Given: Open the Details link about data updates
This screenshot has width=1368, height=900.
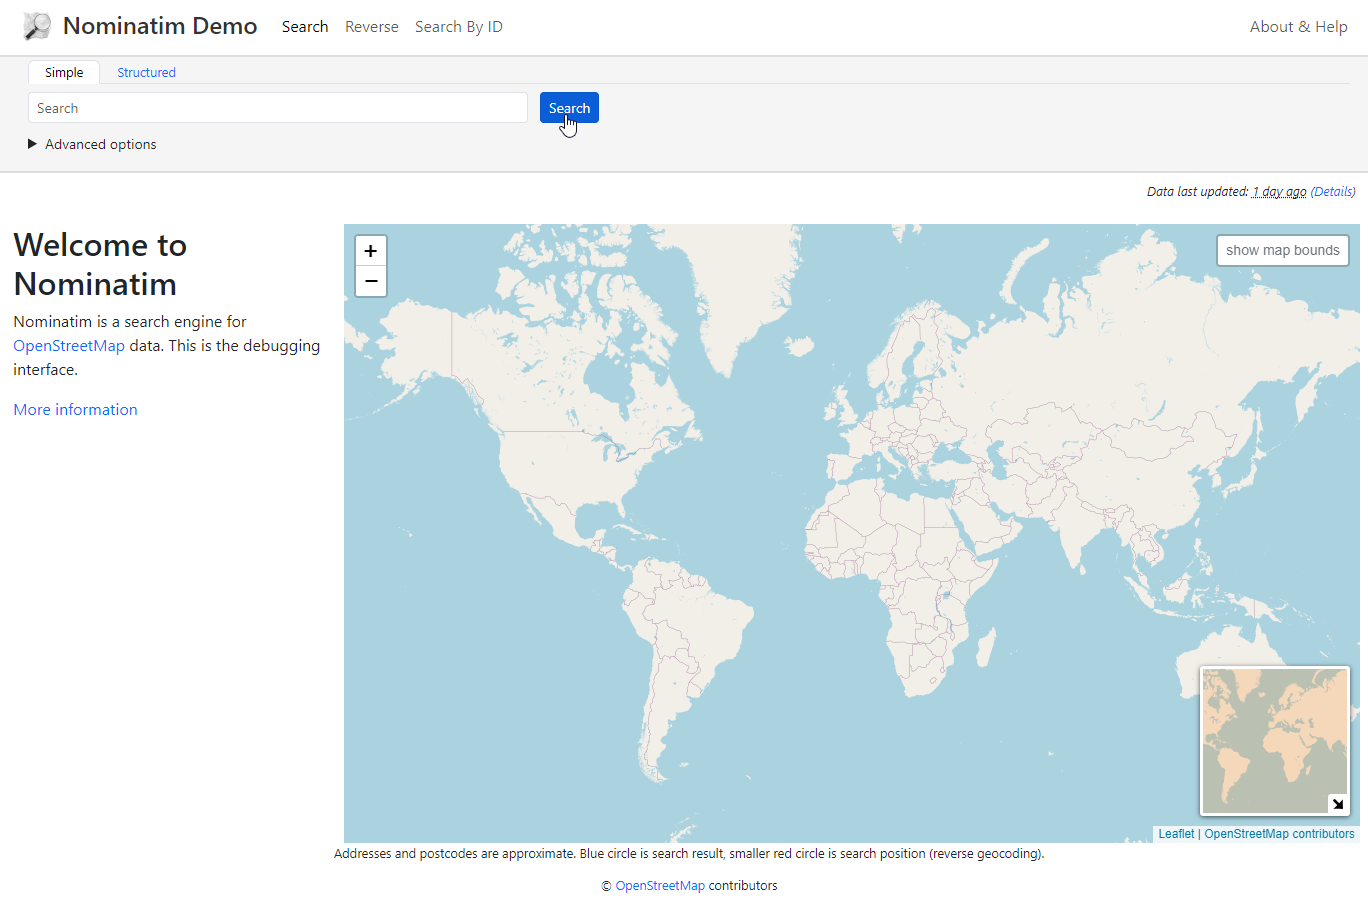Looking at the screenshot, I should point(1333,191).
